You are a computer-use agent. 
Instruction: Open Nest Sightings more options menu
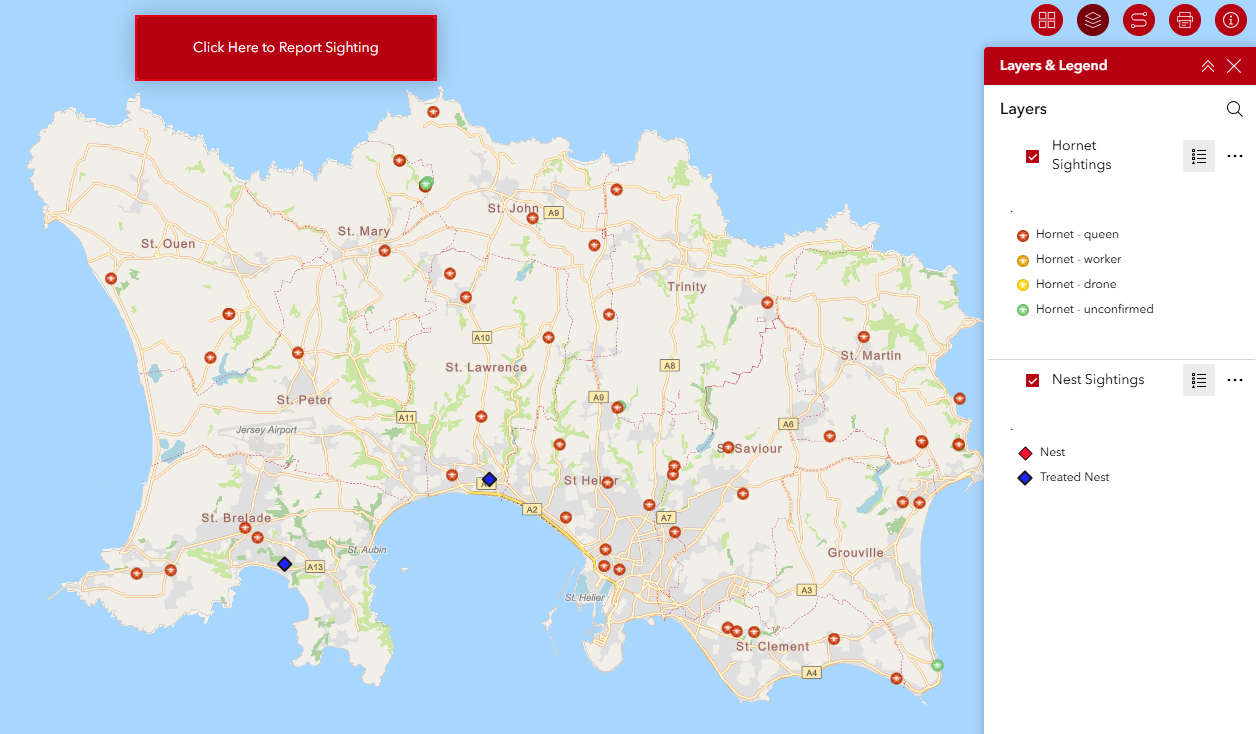[x=1235, y=380]
